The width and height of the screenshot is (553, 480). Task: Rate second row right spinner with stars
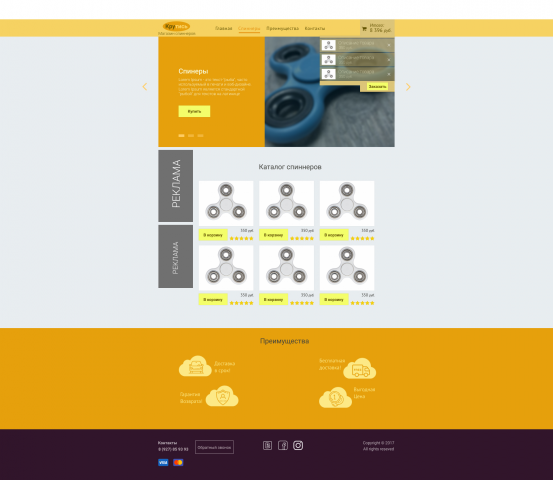pyautogui.click(x=363, y=303)
